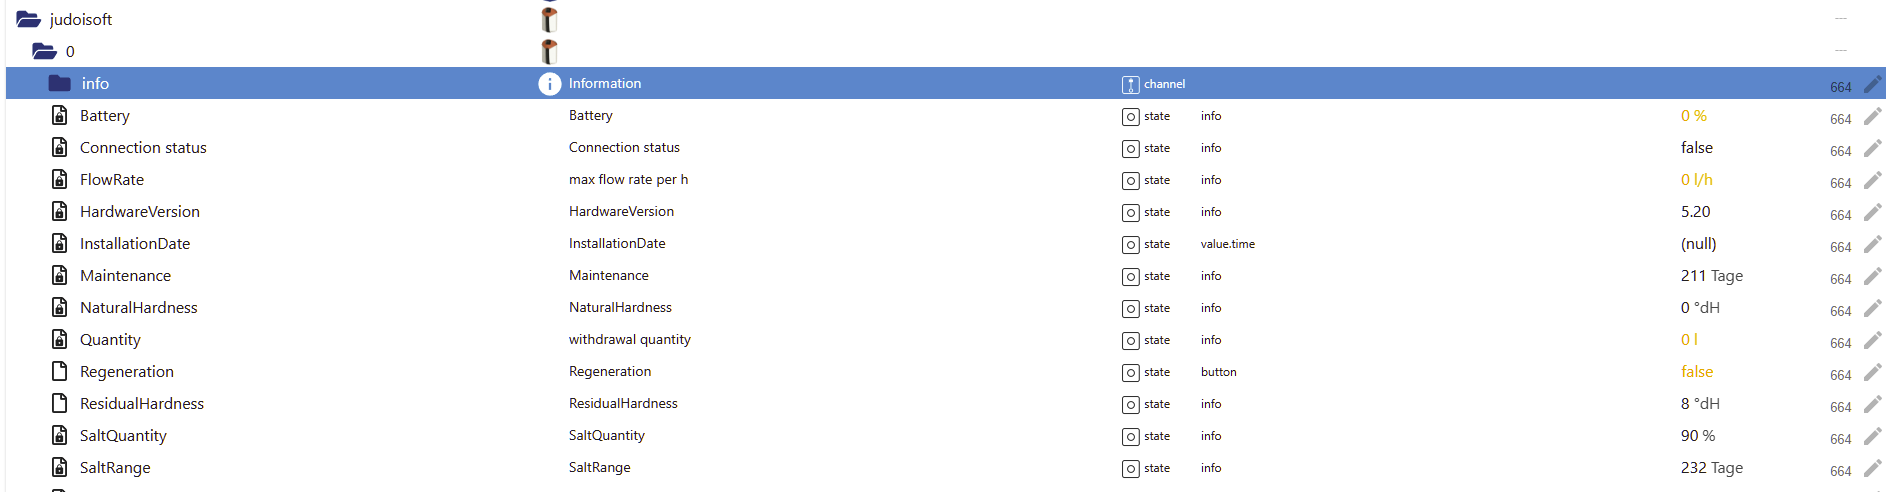This screenshot has width=1886, height=492.
Task: Open the pencil editor for the SaltRange row
Action: click(x=1872, y=468)
